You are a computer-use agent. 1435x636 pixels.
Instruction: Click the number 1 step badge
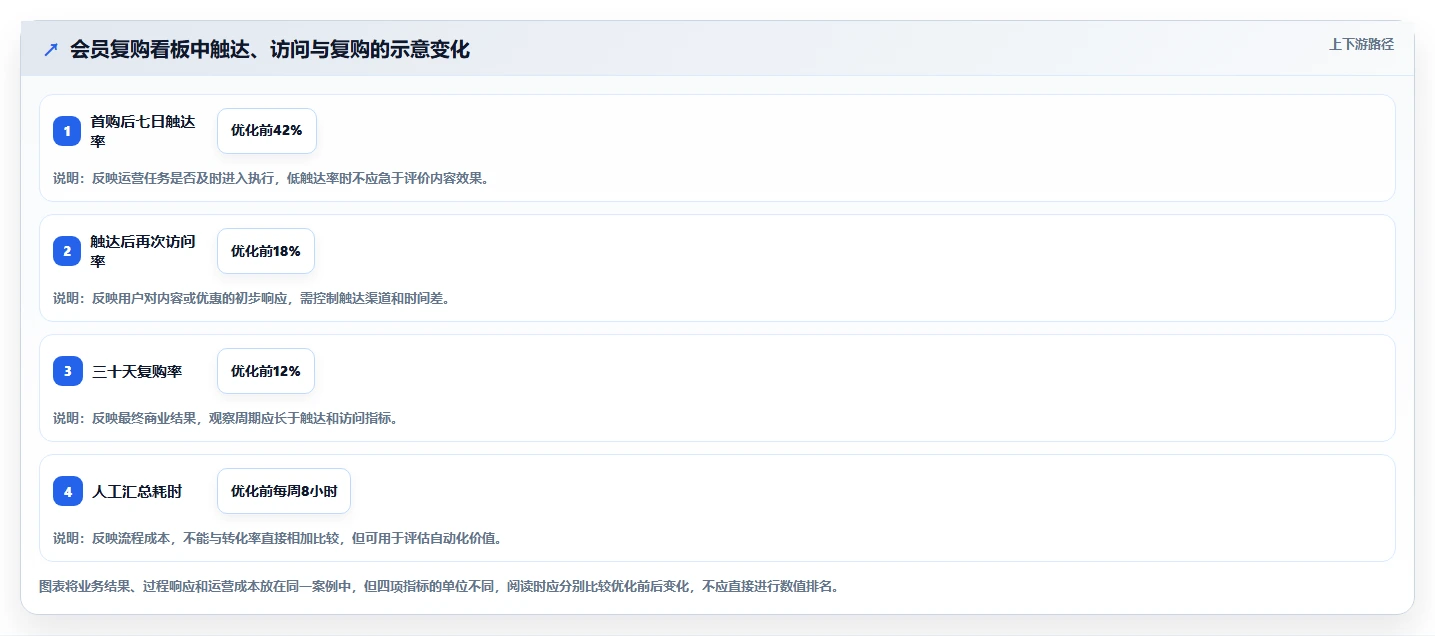point(67,131)
